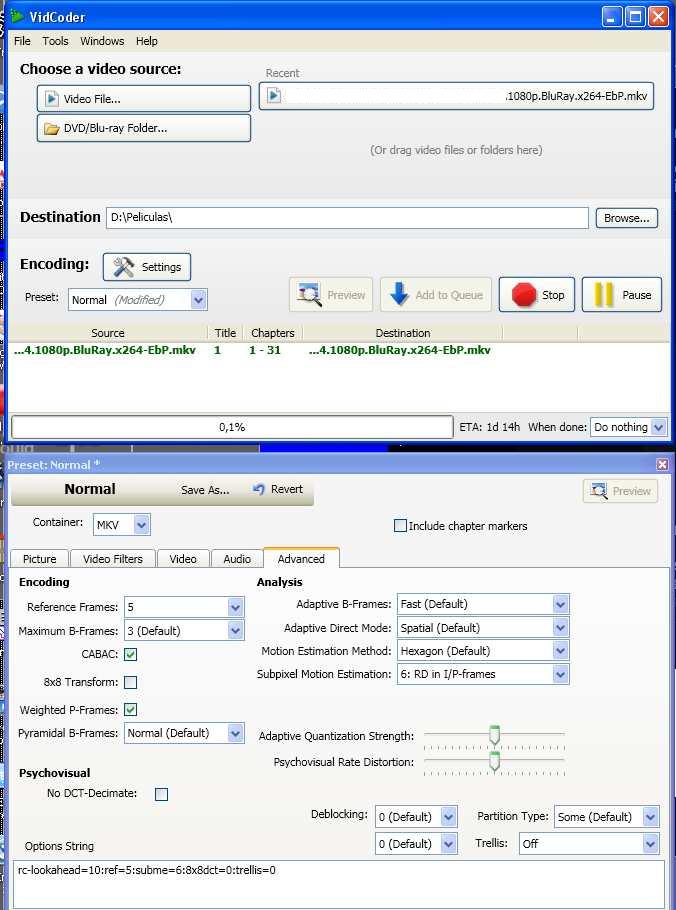The width and height of the screenshot is (676, 910).
Task: Open the Help menu
Action: point(147,41)
